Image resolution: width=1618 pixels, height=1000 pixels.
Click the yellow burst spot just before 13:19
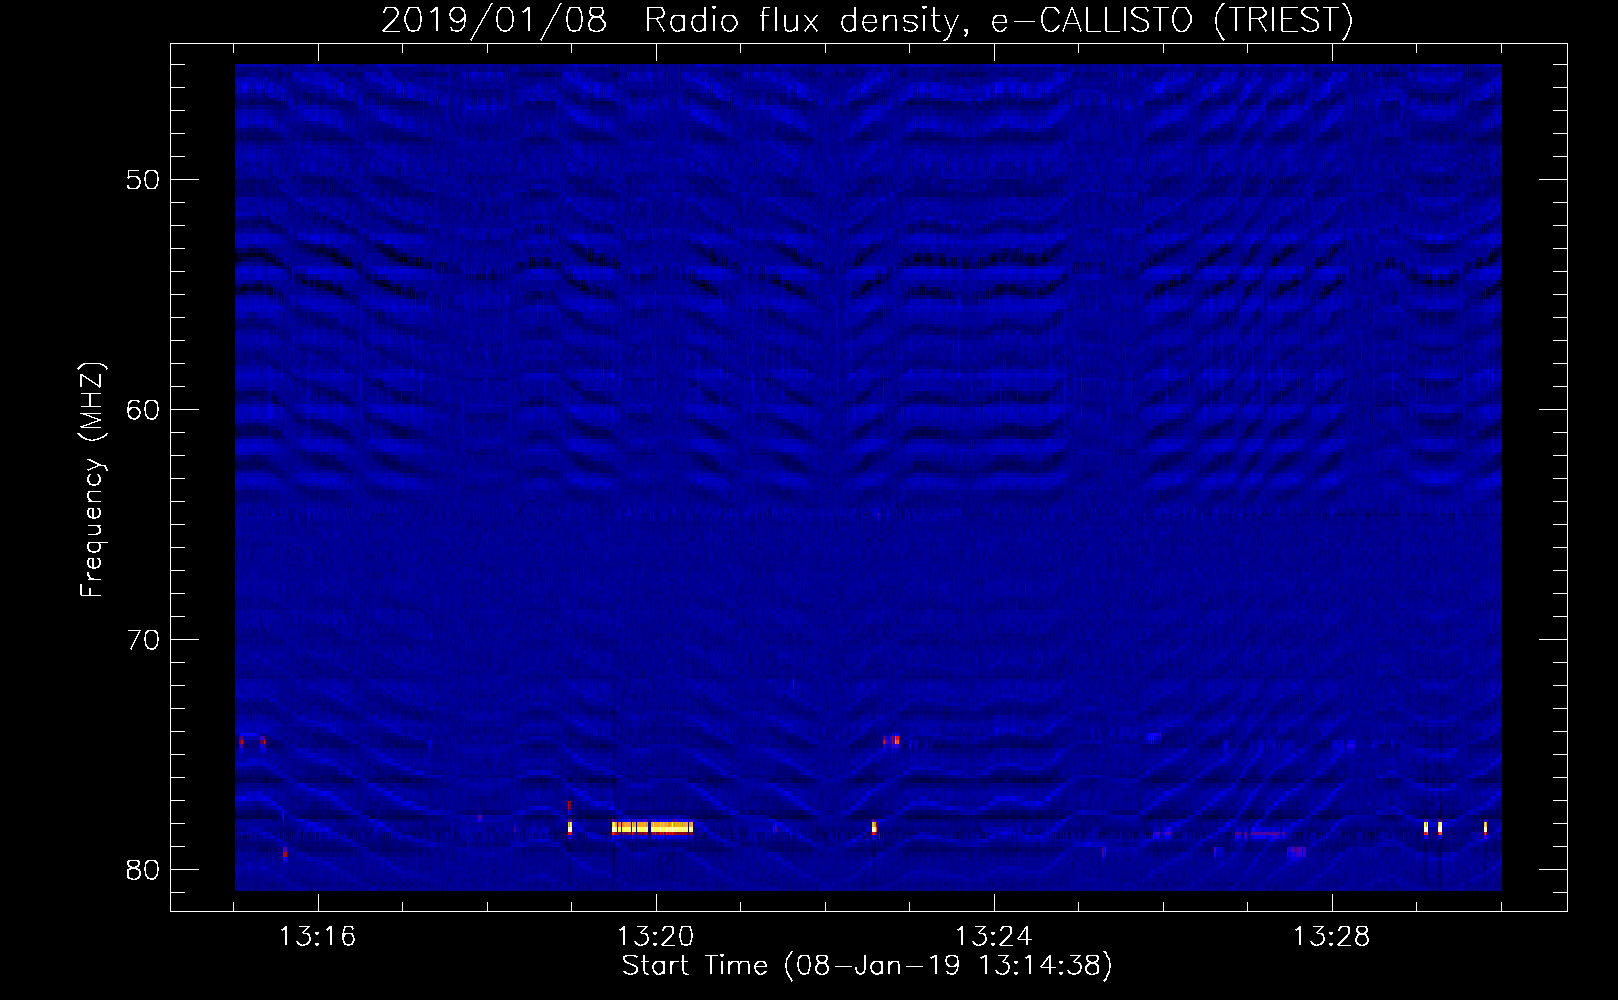pyautogui.click(x=569, y=827)
